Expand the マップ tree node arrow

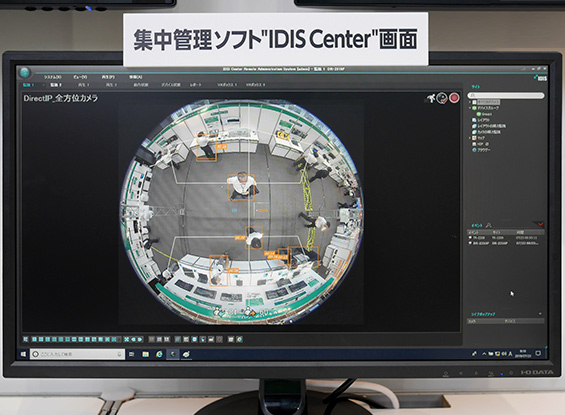coord(470,138)
